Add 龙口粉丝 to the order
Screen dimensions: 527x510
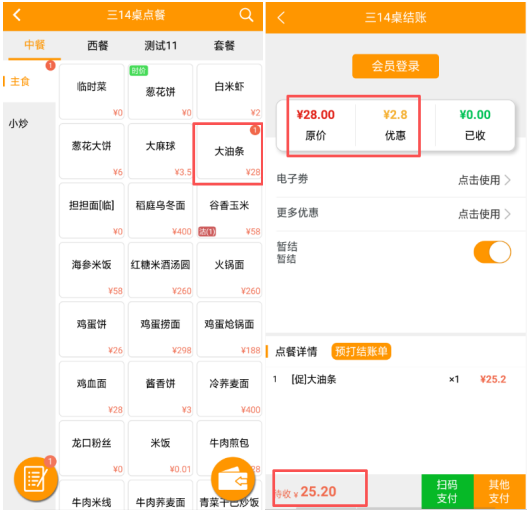pos(92,448)
